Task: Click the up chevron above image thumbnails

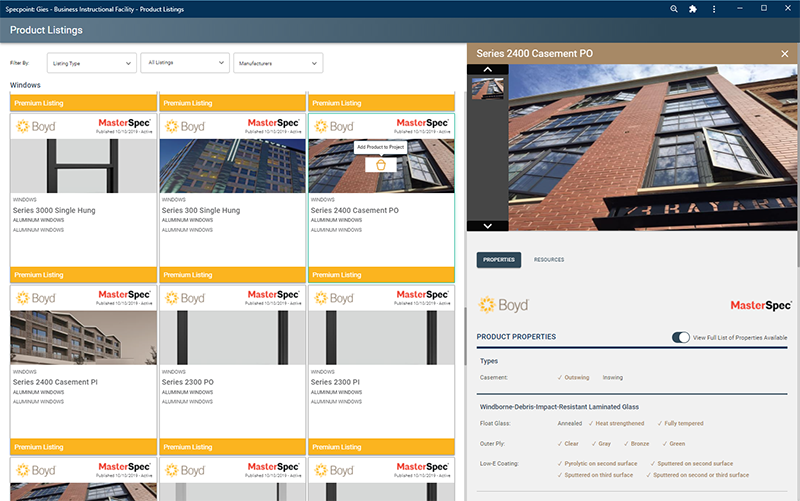Action: coord(487,69)
